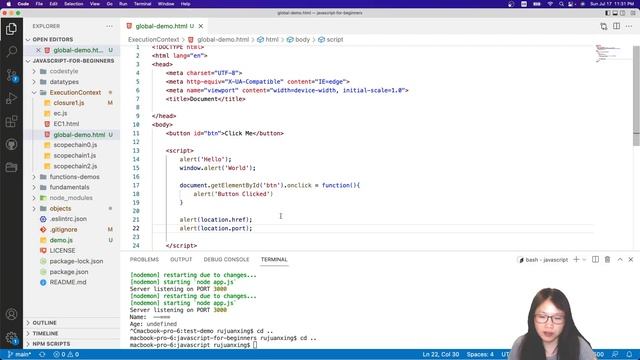Open .eslintrc.json file
640x360 pixels.
click(x=68, y=219)
